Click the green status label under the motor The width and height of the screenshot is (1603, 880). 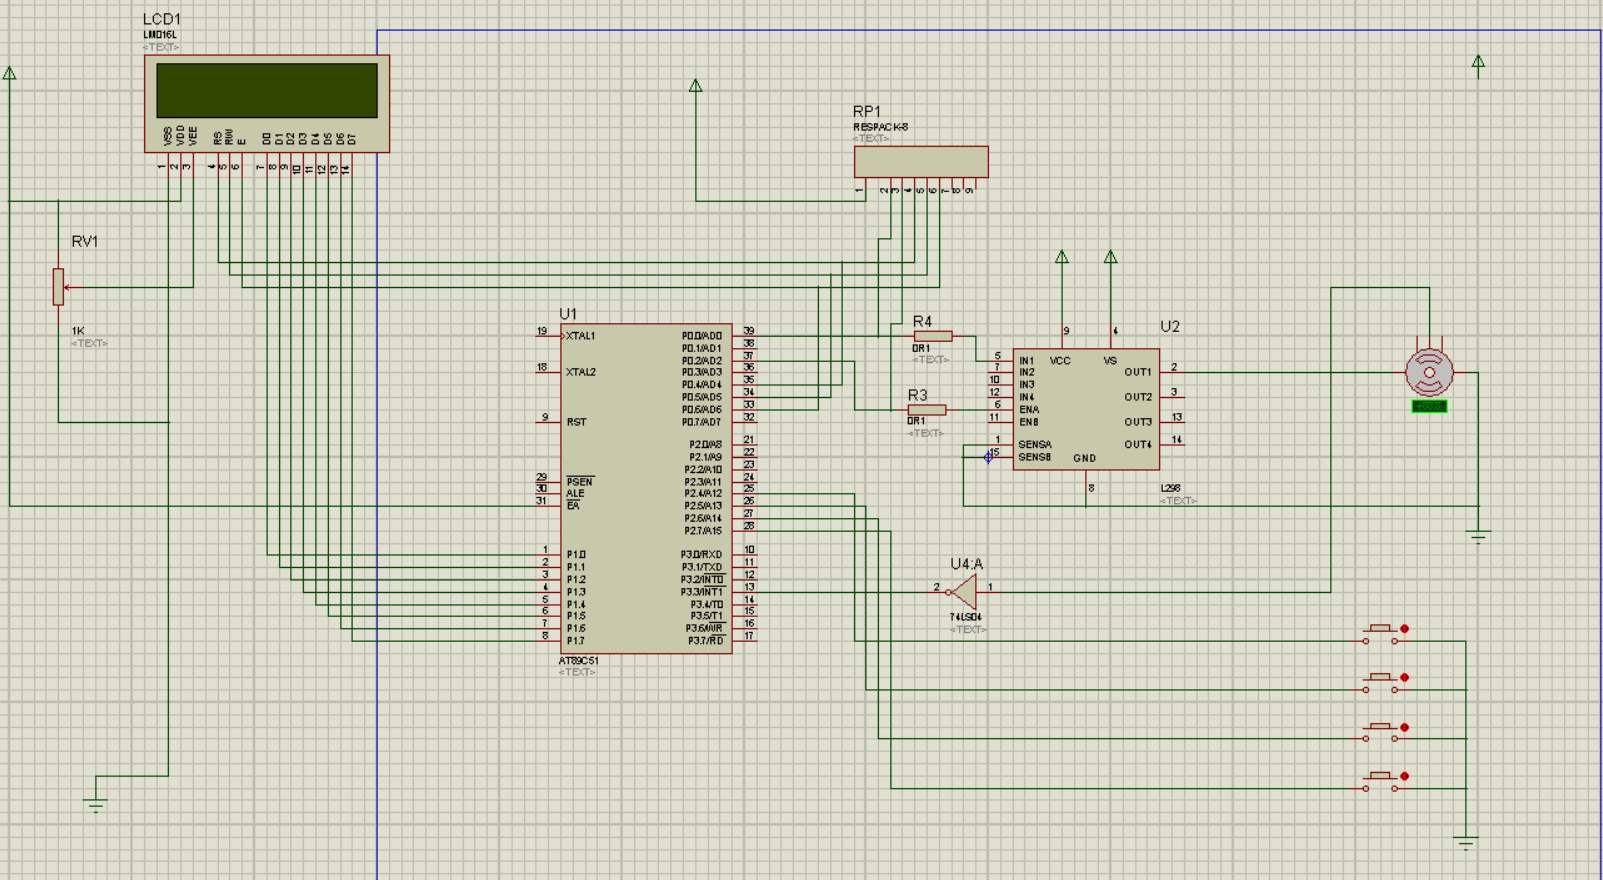tap(1429, 406)
